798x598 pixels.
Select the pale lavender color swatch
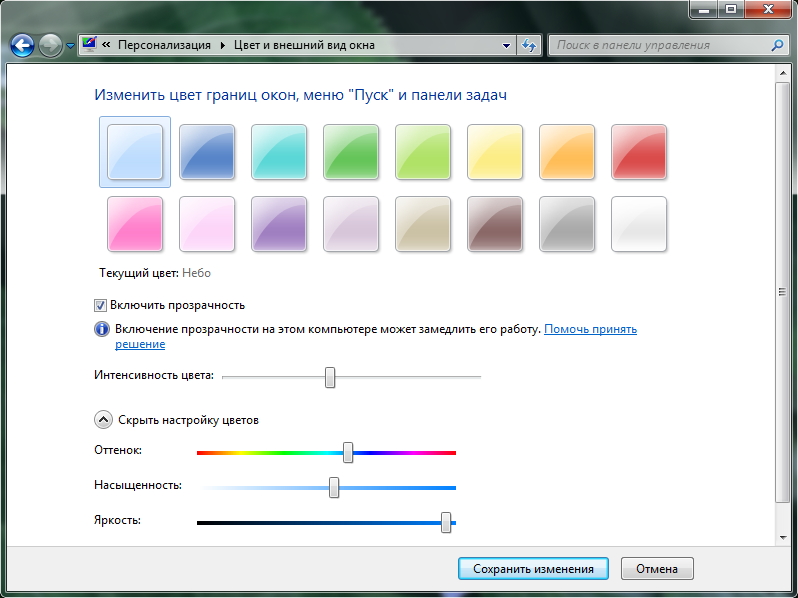tap(351, 224)
